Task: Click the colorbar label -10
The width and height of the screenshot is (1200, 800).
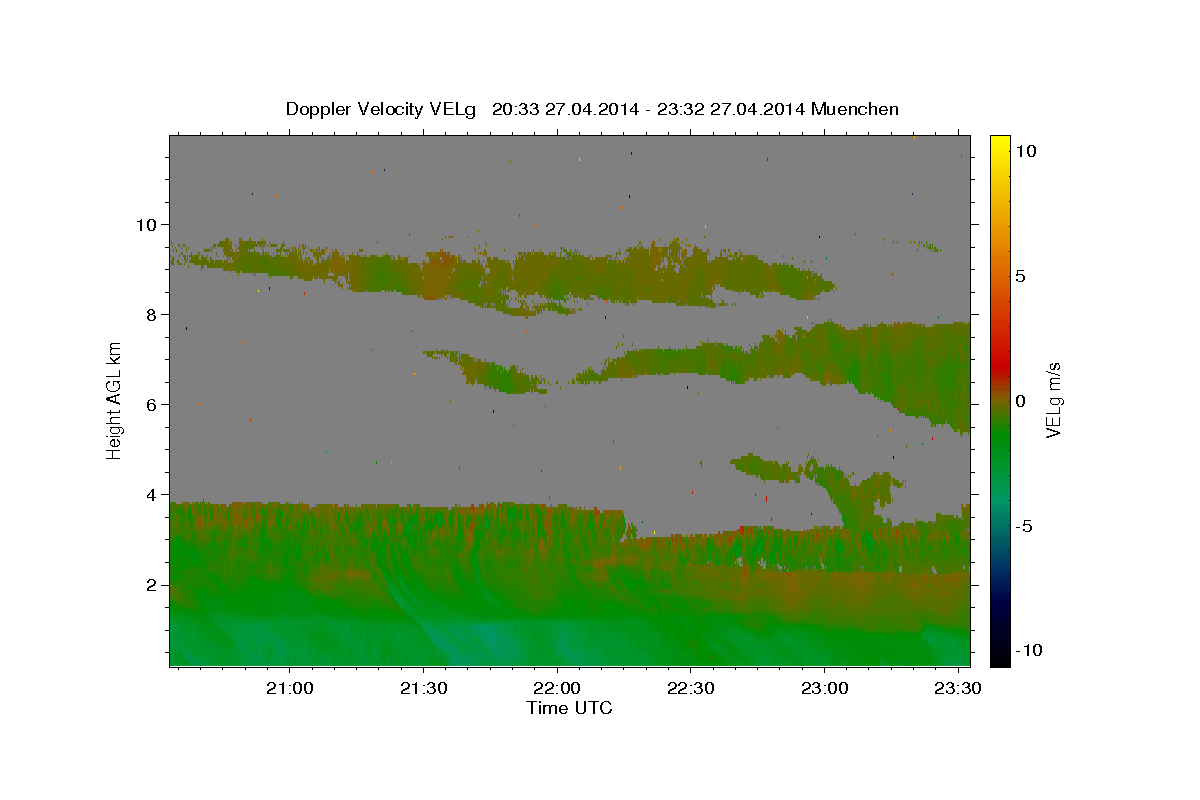Action: [1028, 651]
